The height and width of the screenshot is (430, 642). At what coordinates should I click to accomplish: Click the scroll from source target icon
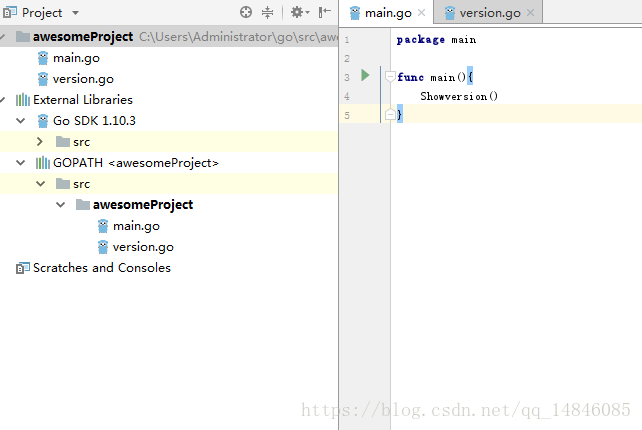point(246,13)
